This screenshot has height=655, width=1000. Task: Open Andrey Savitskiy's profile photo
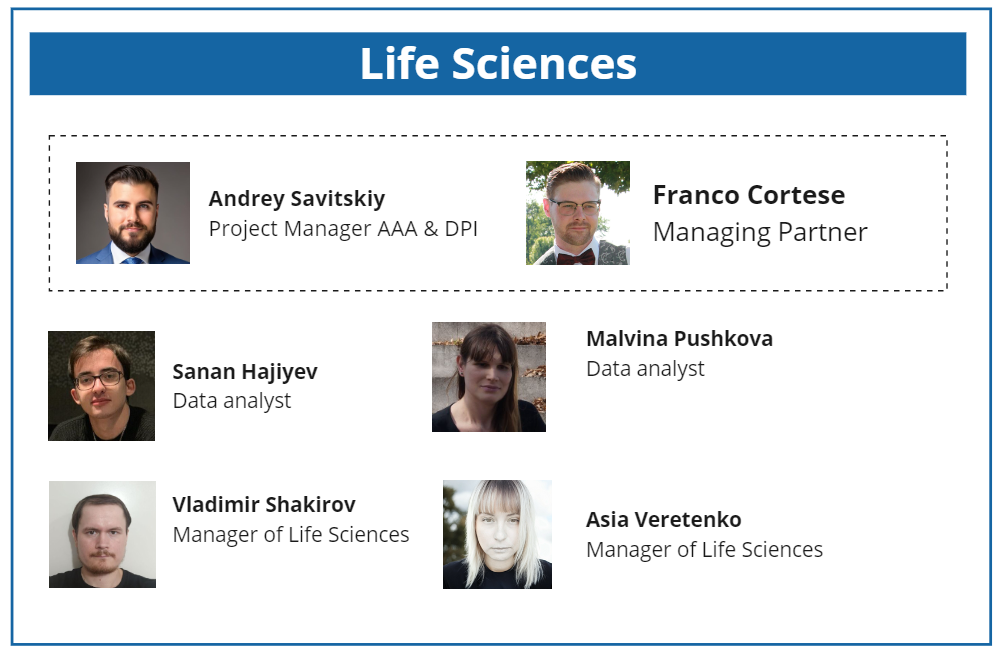tap(133, 213)
